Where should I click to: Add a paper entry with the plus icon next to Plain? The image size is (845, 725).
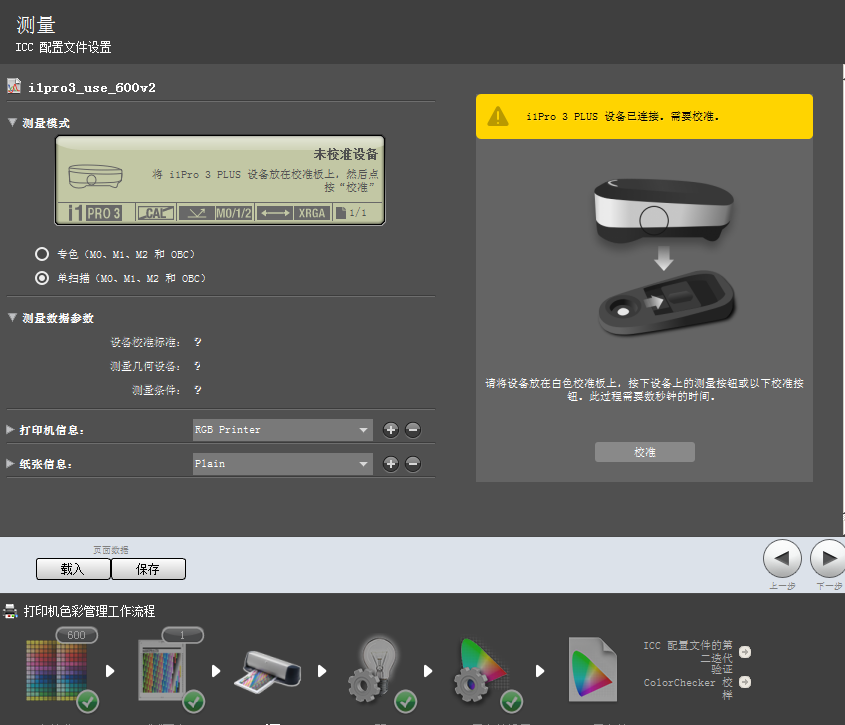pos(391,464)
